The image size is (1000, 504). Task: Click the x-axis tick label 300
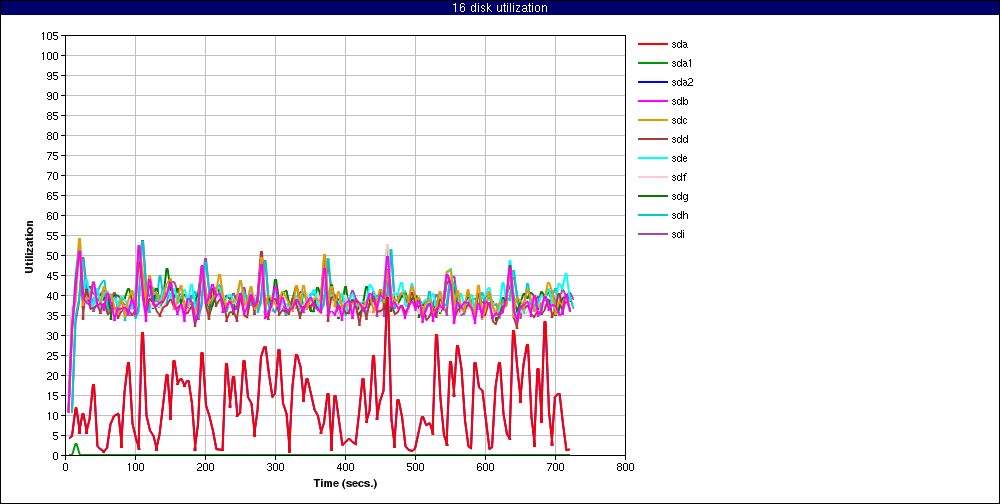point(275,466)
